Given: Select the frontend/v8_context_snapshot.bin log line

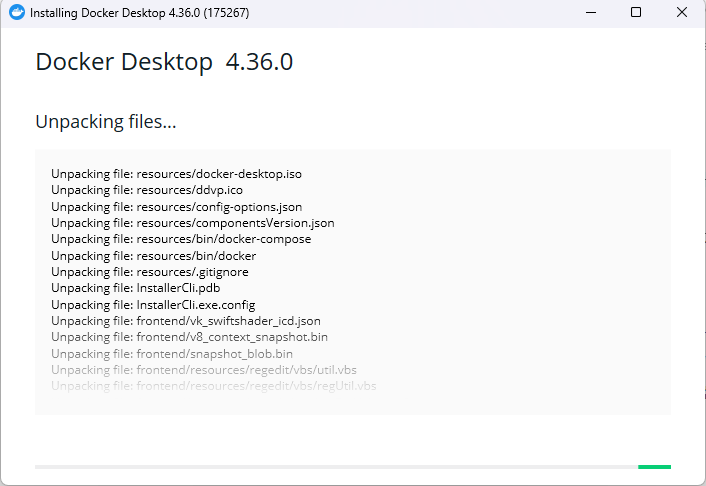Looking at the screenshot, I should pyautogui.click(x=190, y=337).
